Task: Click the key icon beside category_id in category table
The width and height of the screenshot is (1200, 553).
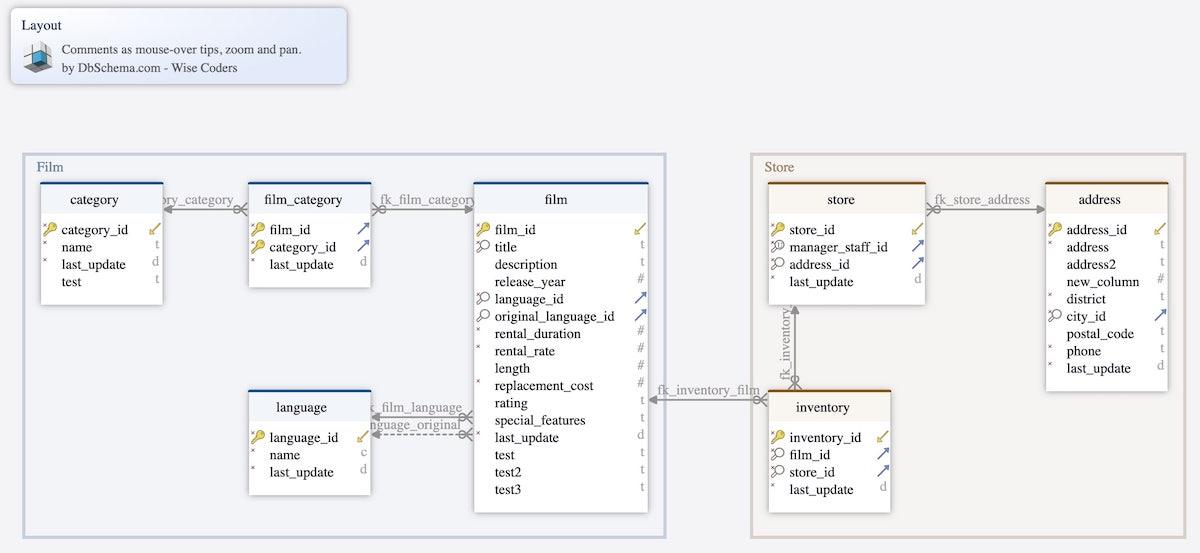Action: click(x=50, y=230)
